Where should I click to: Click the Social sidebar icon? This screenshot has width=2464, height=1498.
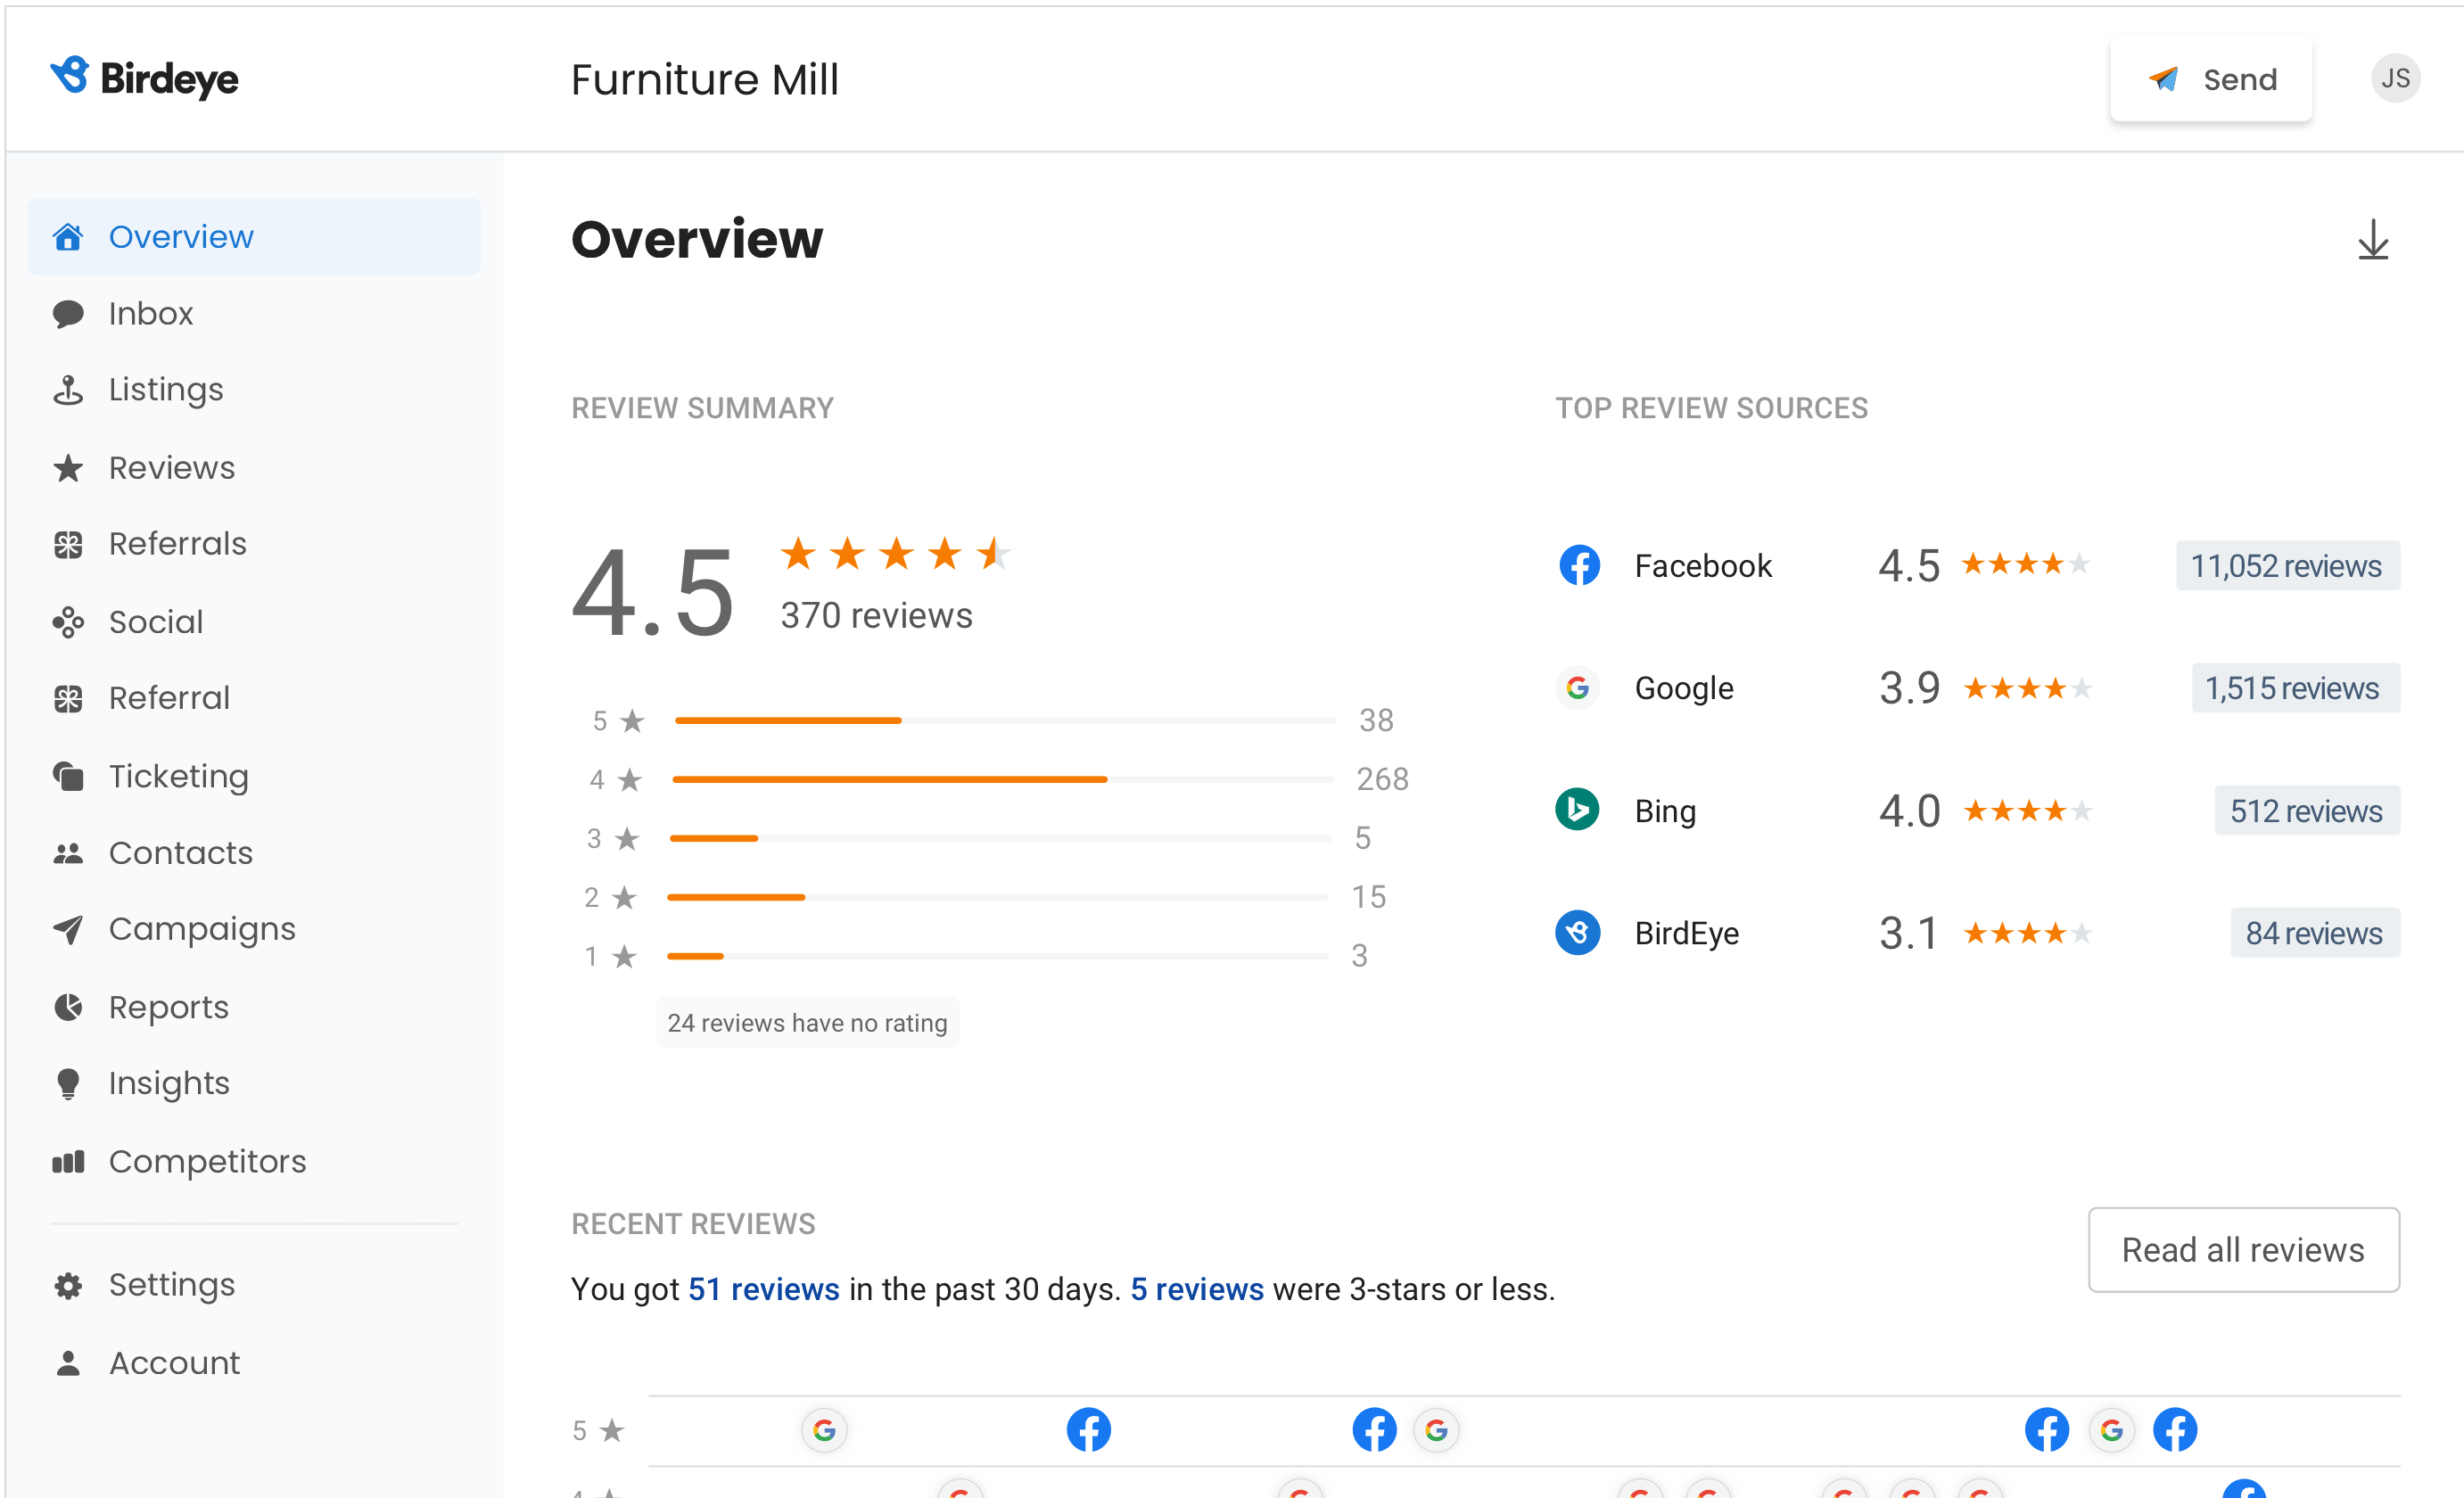point(70,621)
